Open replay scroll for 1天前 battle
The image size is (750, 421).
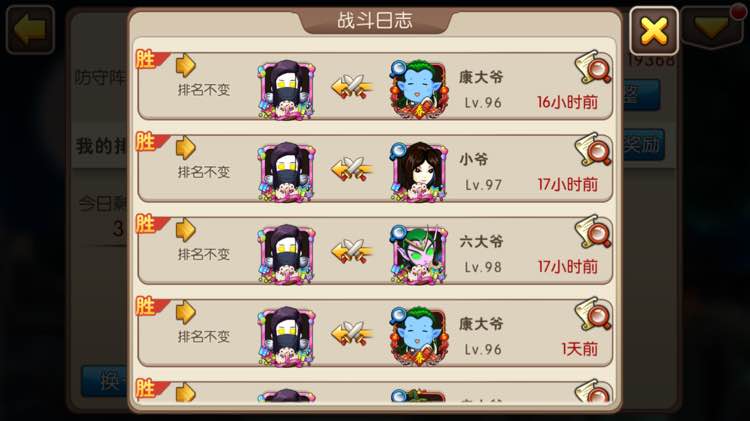pos(593,314)
